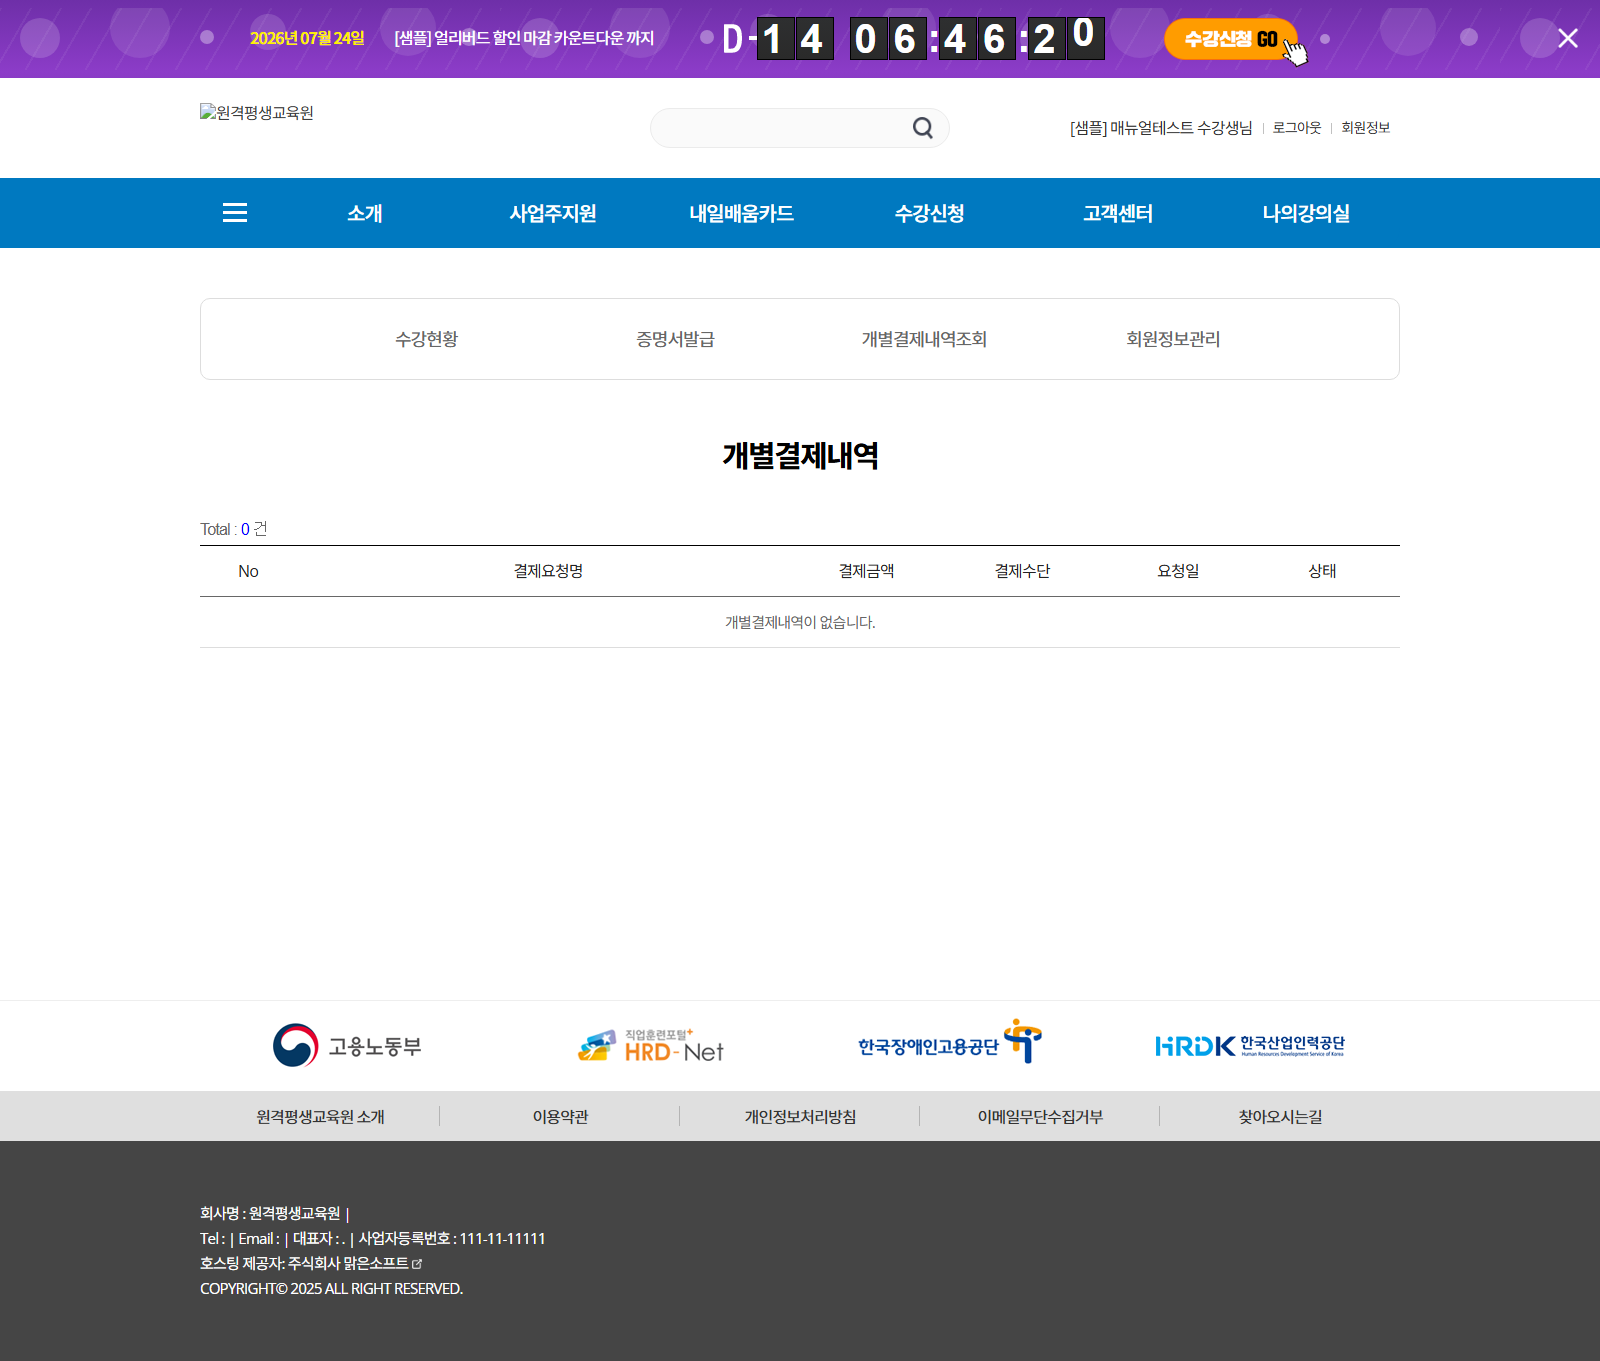Switch to the 수강현황 tab
This screenshot has width=1600, height=1361.
pos(426,339)
